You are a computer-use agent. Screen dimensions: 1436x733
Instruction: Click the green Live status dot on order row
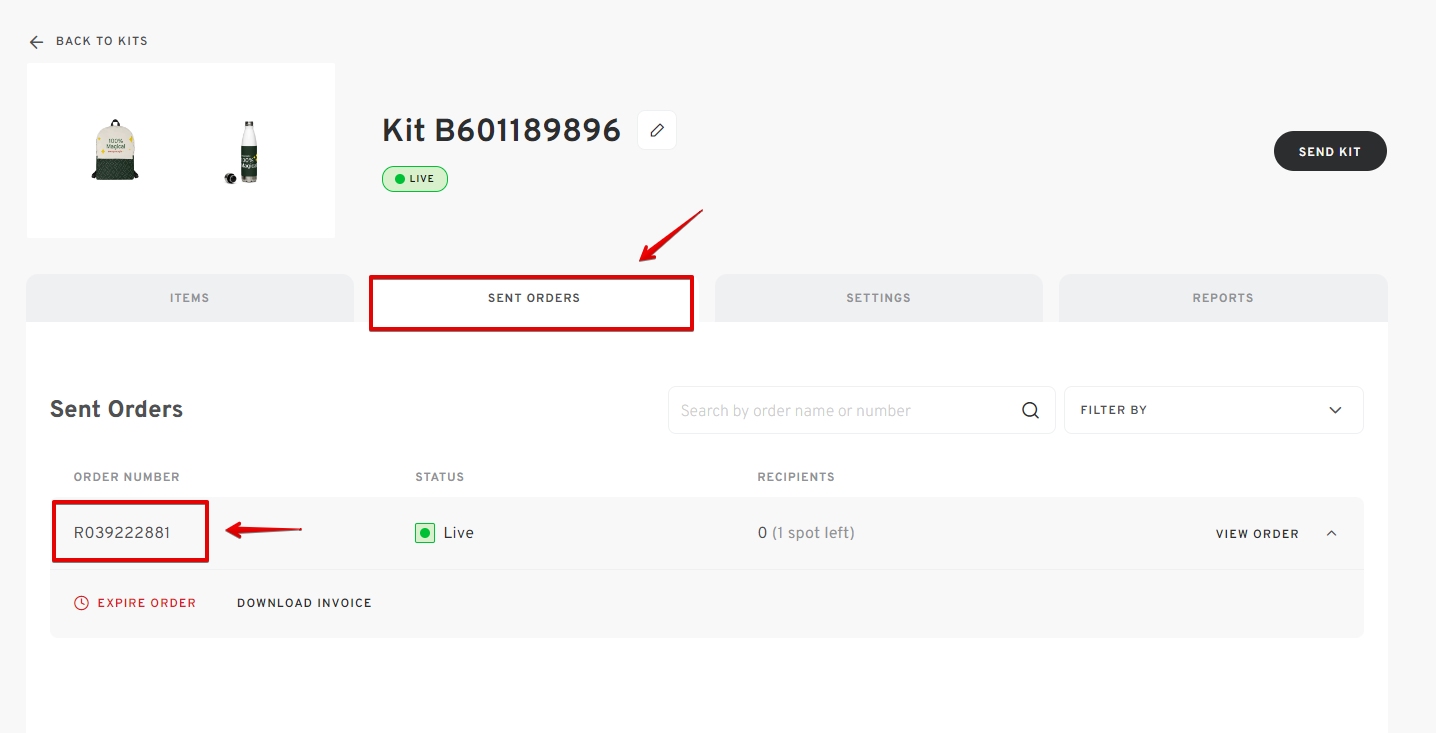(424, 532)
